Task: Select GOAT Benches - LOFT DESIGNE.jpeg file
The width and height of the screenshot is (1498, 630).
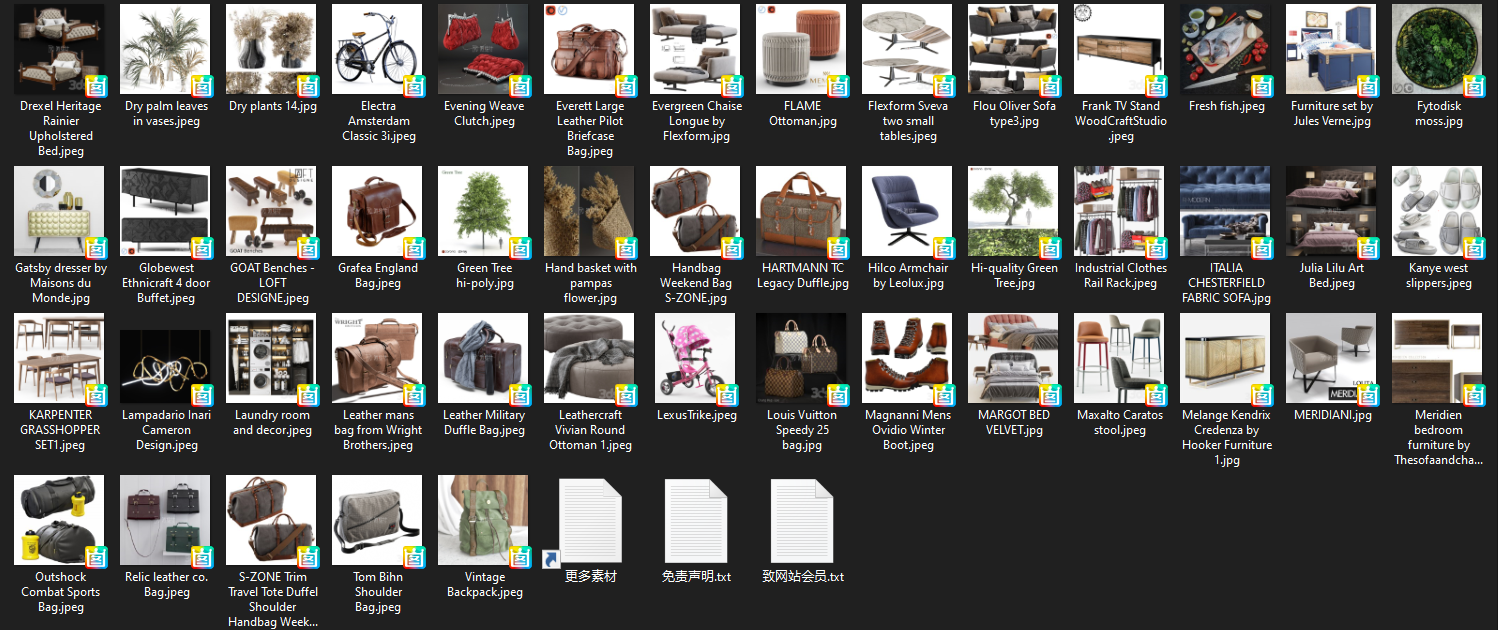Action: click(x=272, y=211)
